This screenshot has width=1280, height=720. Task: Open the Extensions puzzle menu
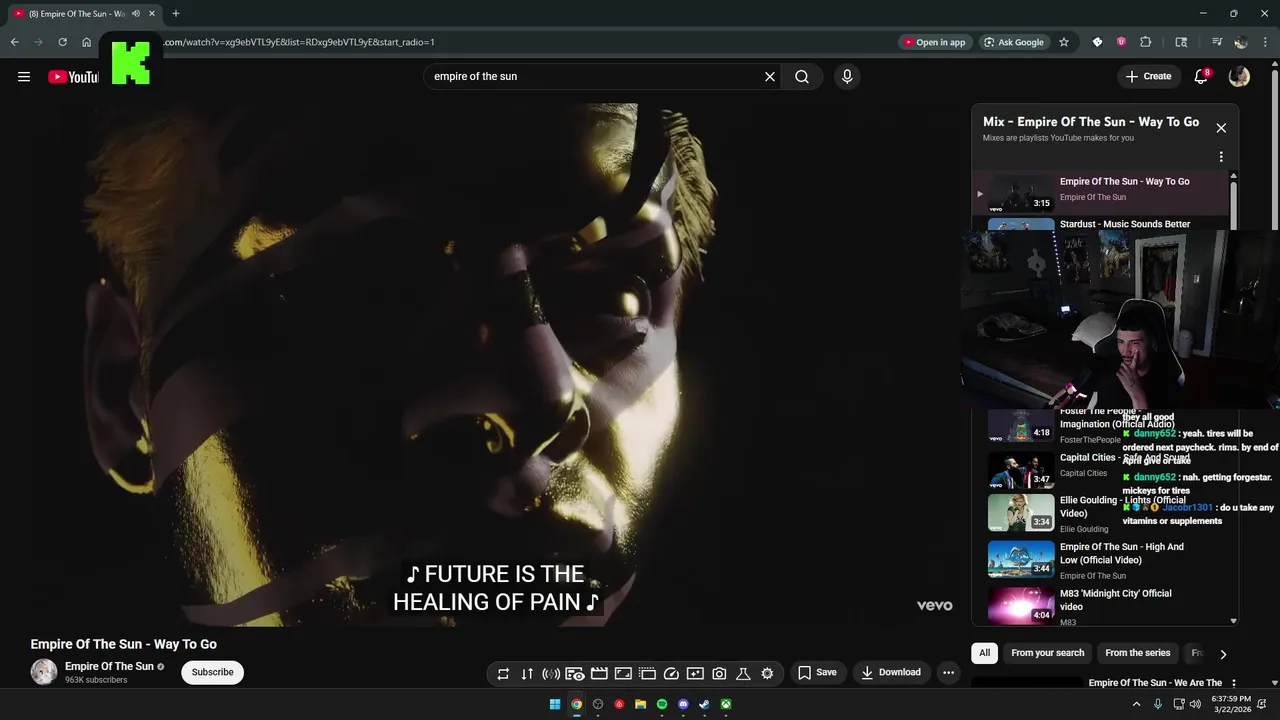[1146, 42]
